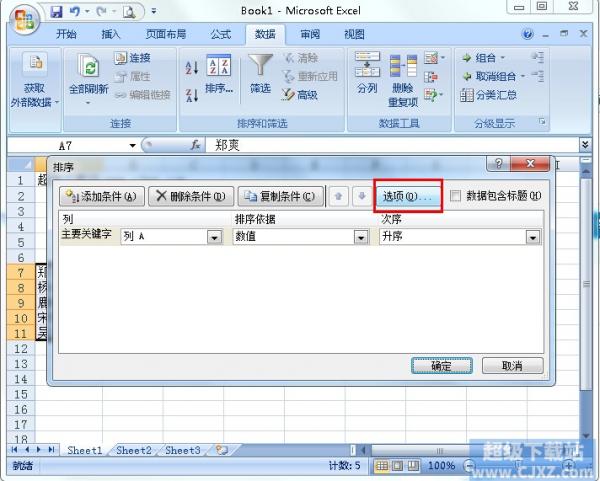
Task: Insert new worksheet tab icon
Action: [x=222, y=450]
